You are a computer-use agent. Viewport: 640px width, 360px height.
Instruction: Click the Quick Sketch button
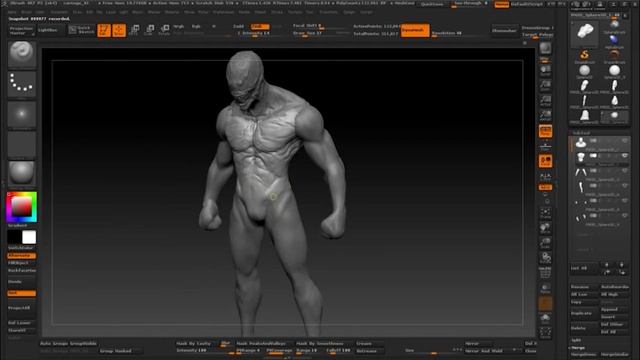81,30
